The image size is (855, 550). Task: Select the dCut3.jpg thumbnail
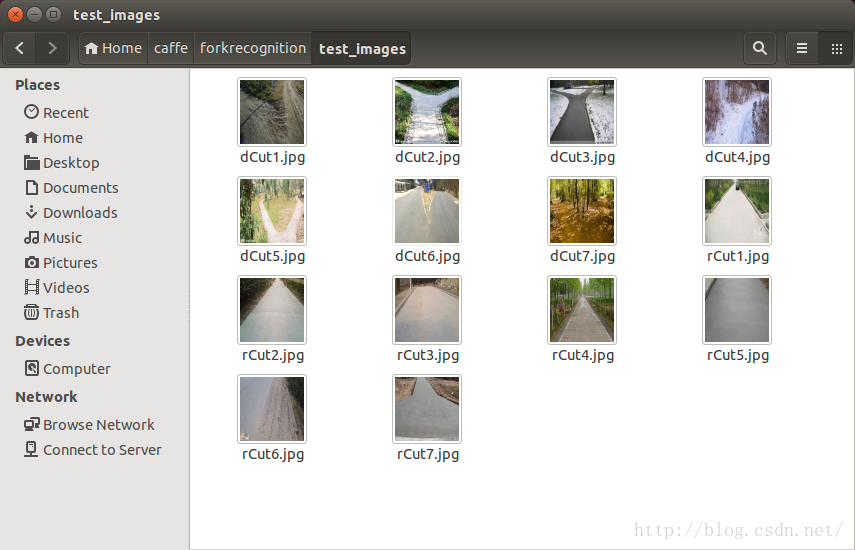pos(582,112)
